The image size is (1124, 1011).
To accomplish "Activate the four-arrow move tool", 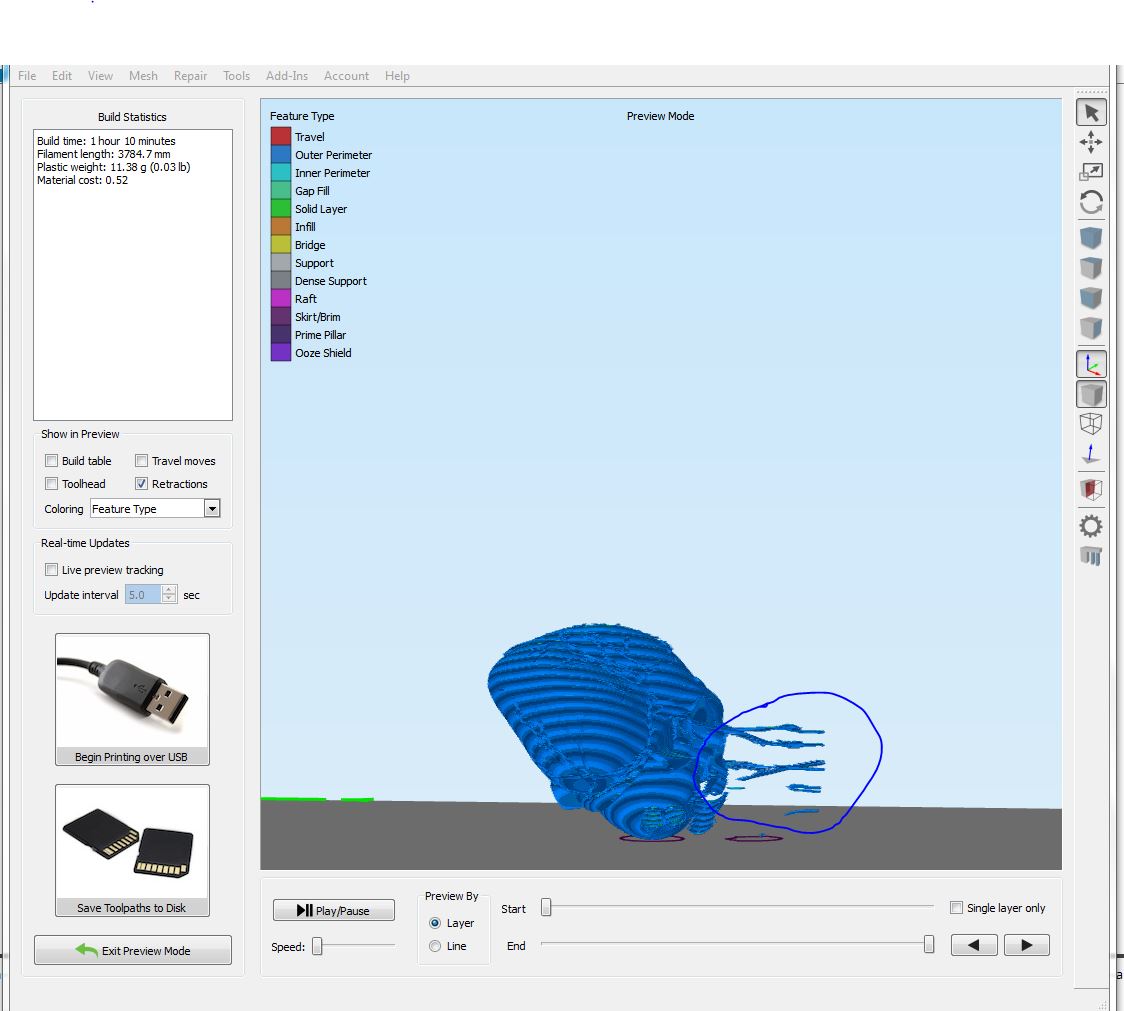I will pyautogui.click(x=1091, y=142).
